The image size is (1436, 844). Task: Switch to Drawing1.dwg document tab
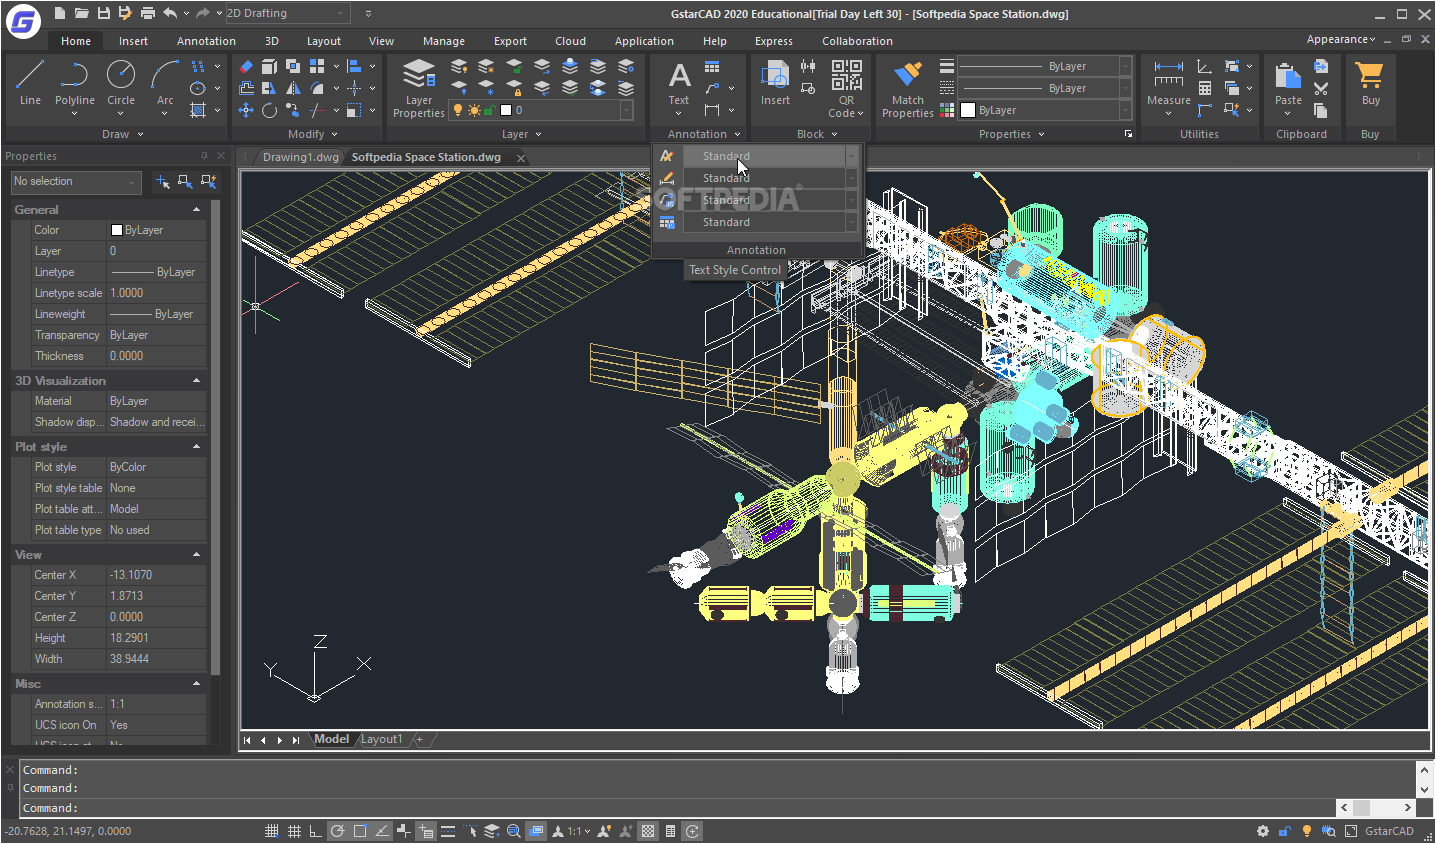coord(300,157)
